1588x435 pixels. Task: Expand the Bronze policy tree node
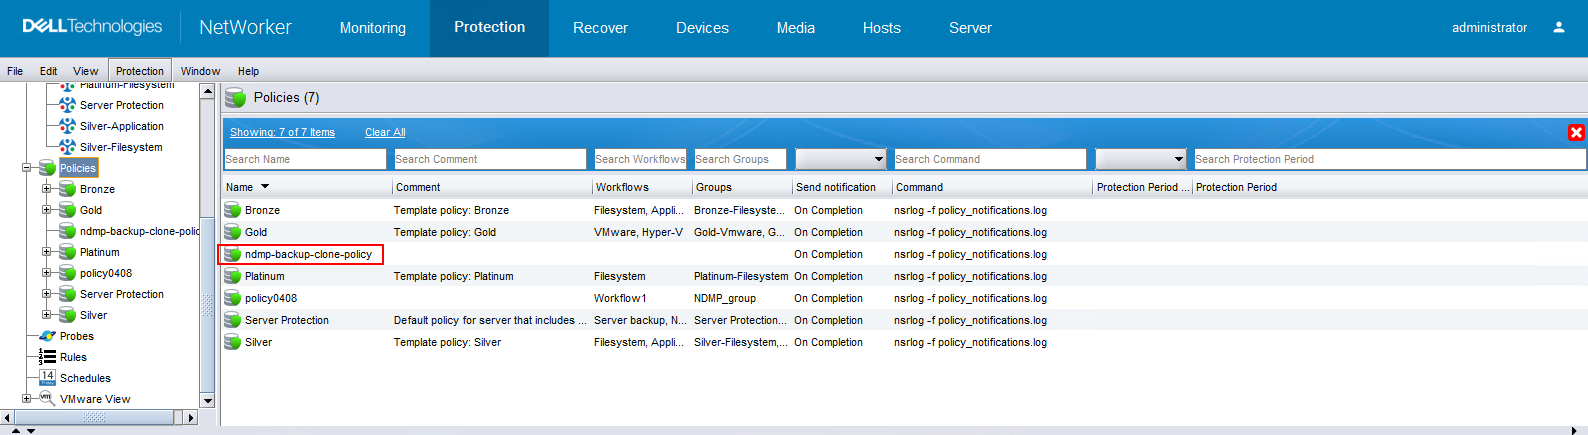point(46,188)
